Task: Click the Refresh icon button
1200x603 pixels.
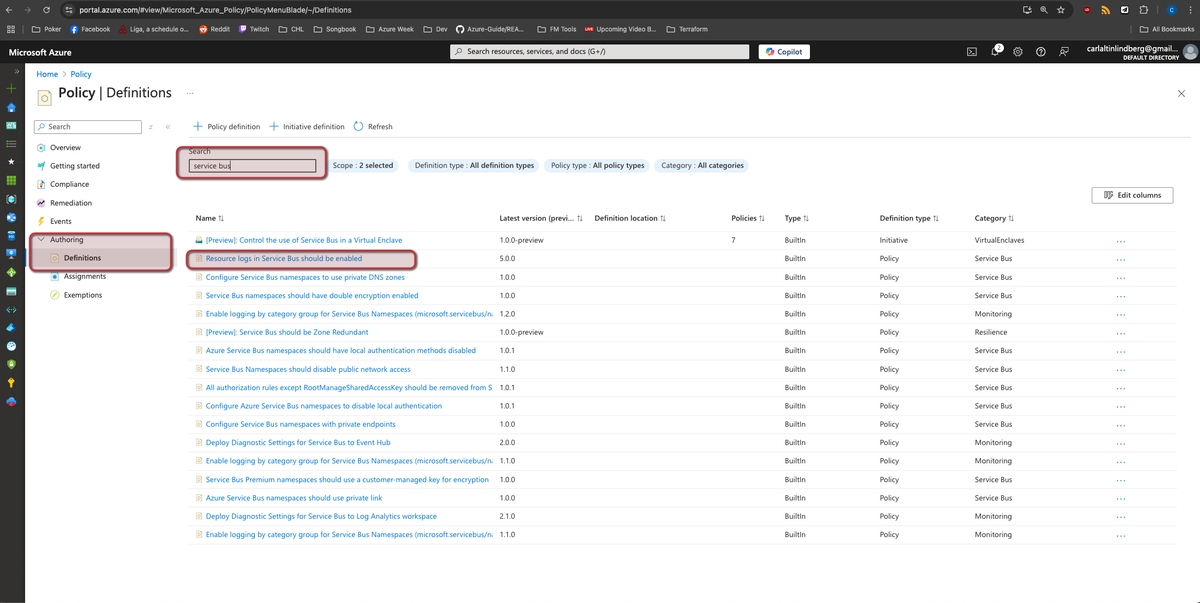Action: pos(373,127)
